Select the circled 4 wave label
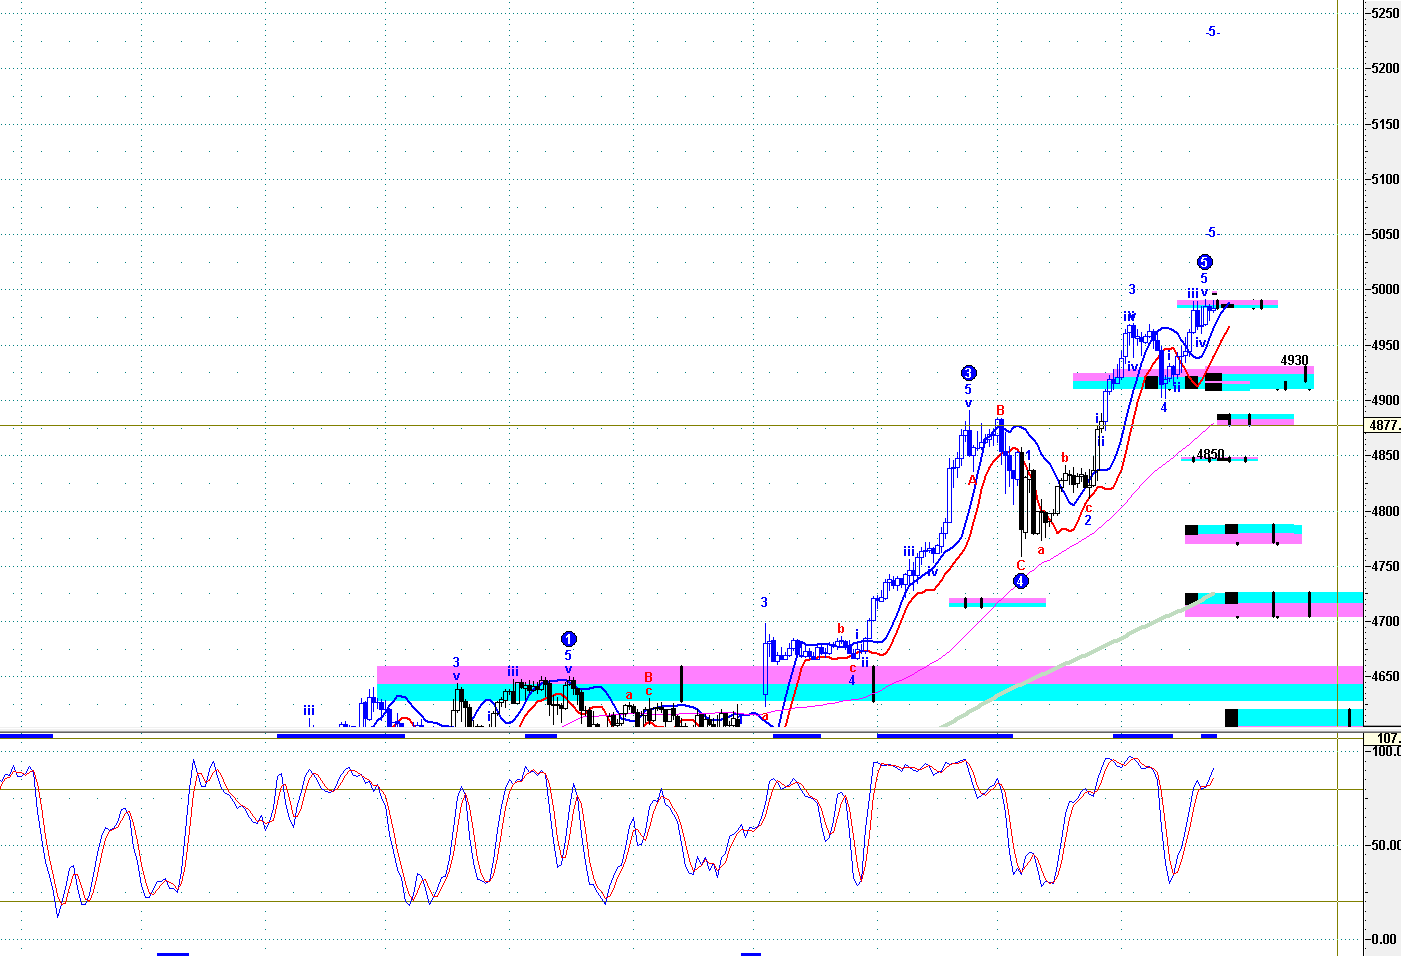 tap(1020, 581)
